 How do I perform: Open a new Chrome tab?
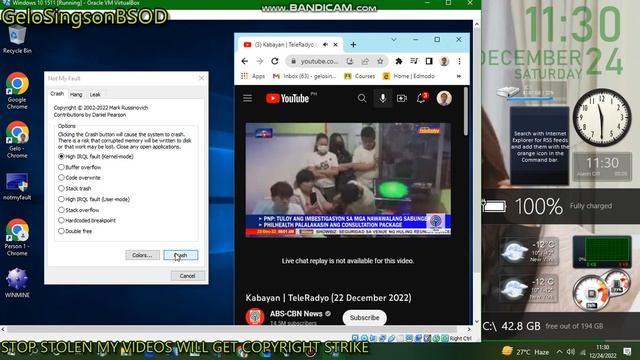point(353,44)
